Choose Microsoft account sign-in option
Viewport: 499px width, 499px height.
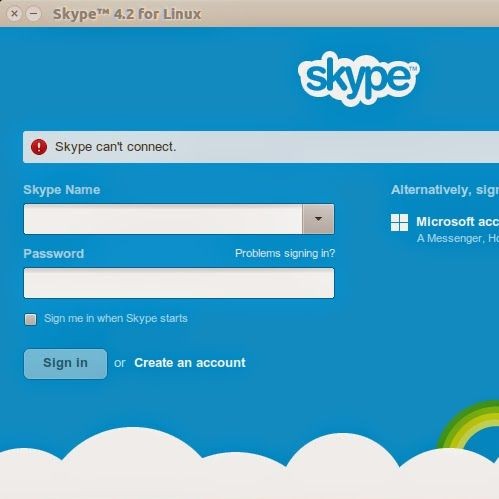tap(457, 222)
